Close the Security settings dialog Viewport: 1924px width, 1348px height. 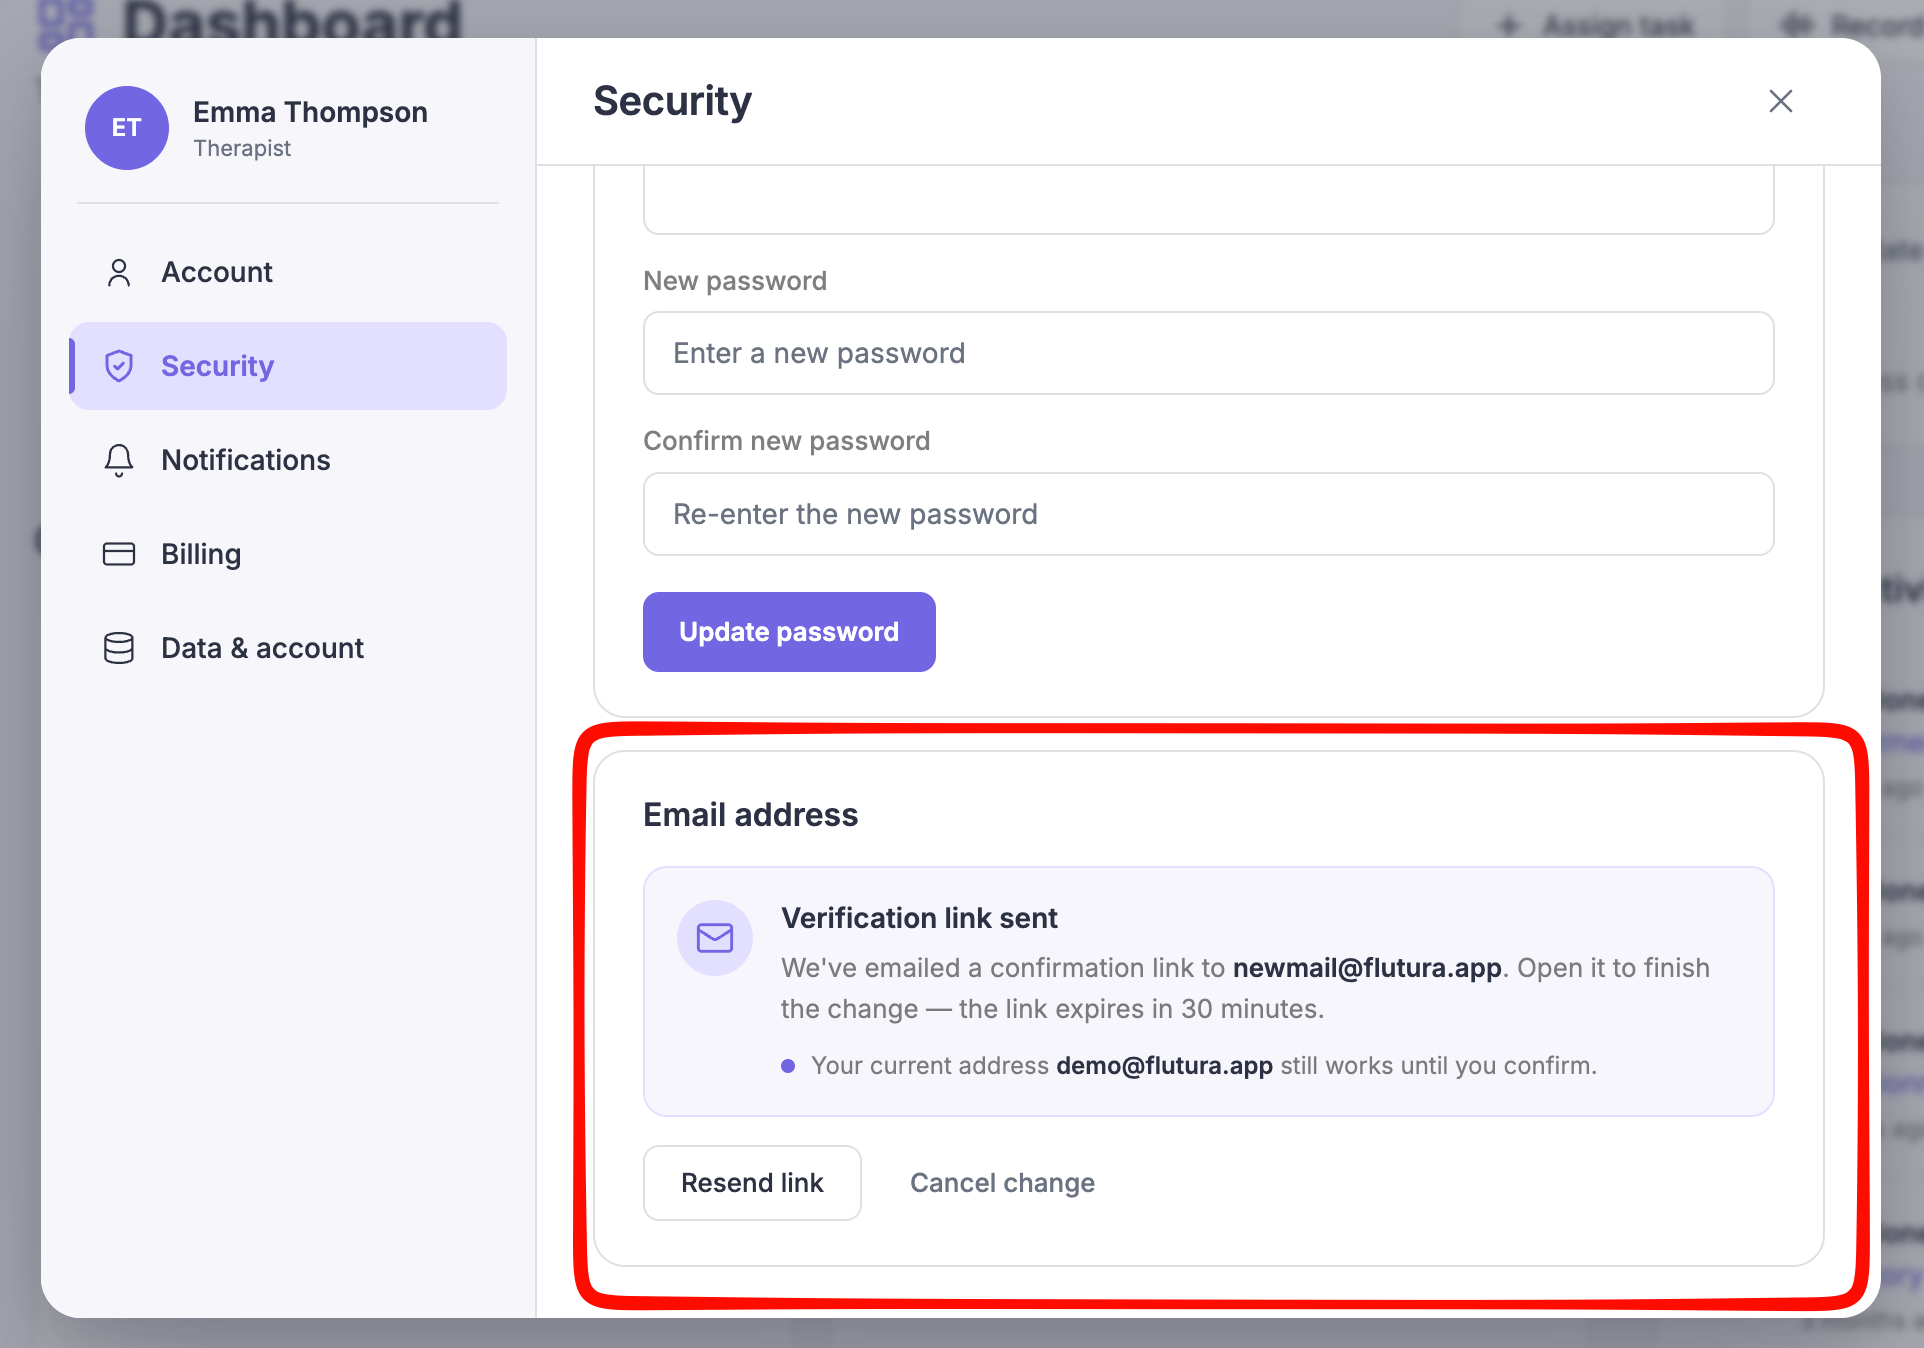coord(1781,101)
